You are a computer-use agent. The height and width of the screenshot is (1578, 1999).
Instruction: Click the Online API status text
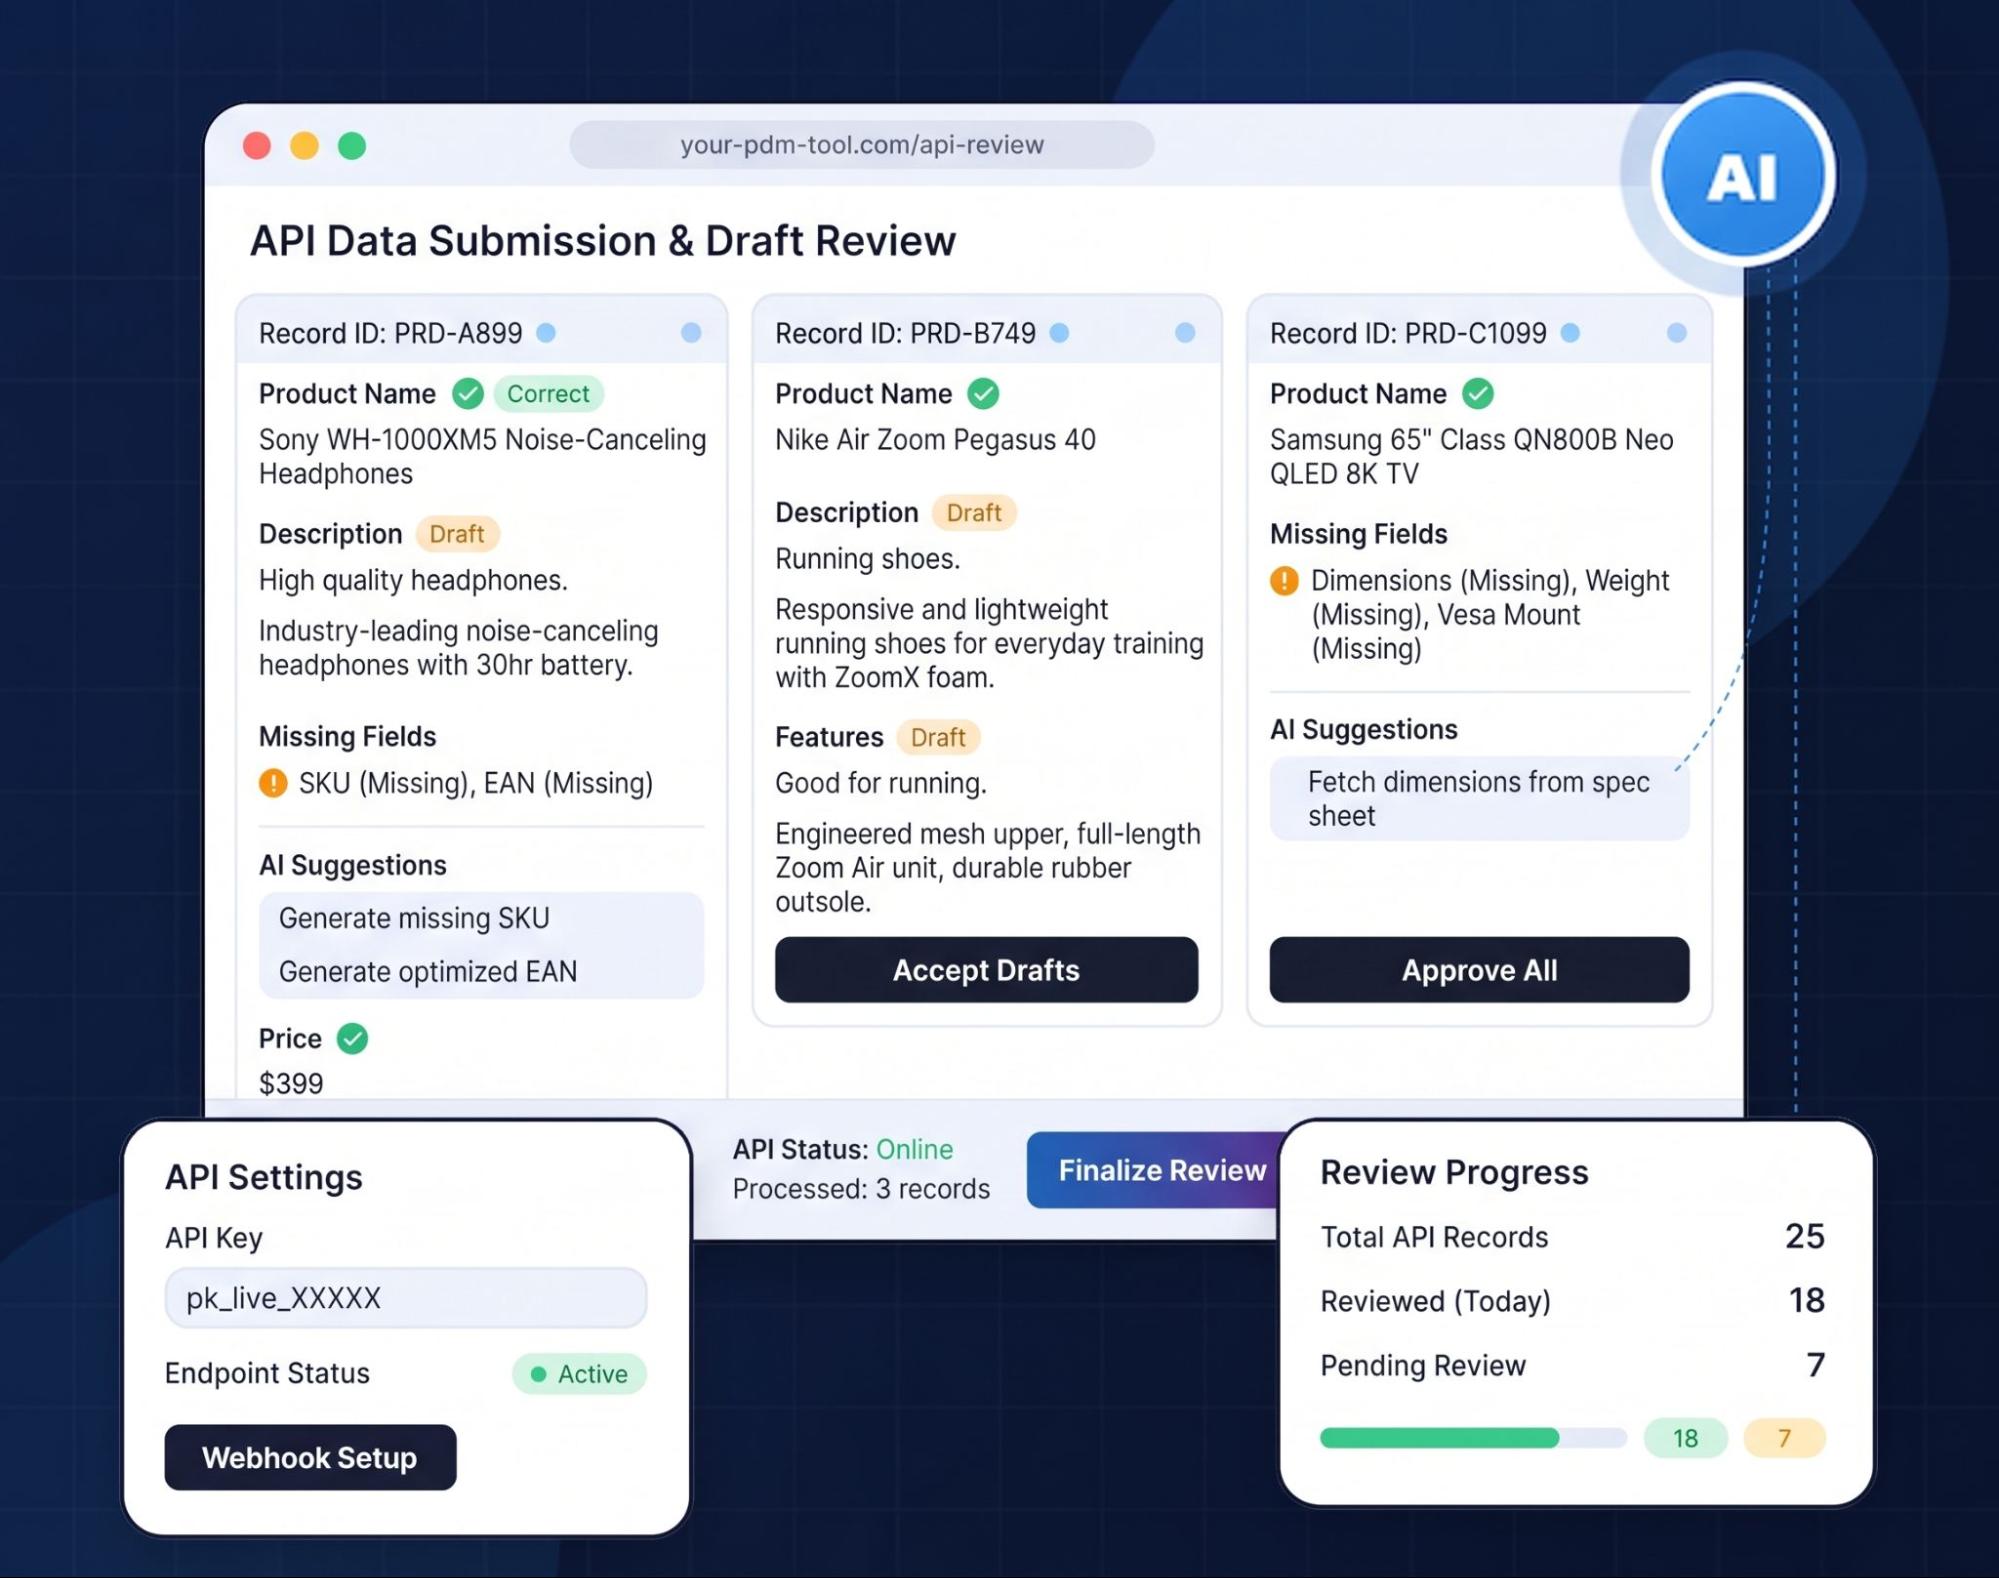[914, 1150]
